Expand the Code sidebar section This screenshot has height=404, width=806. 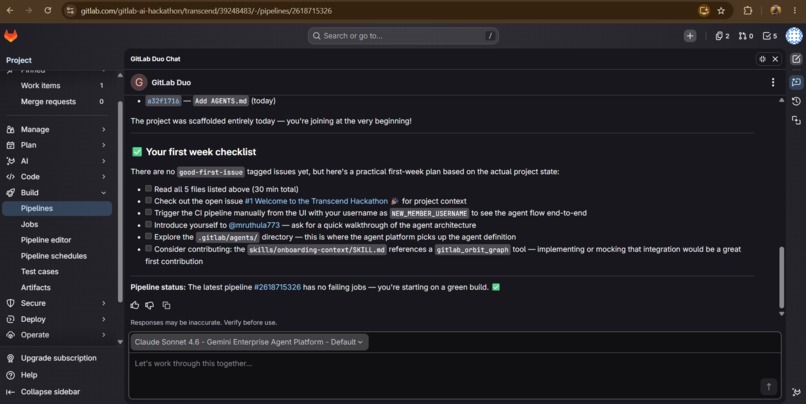57,177
